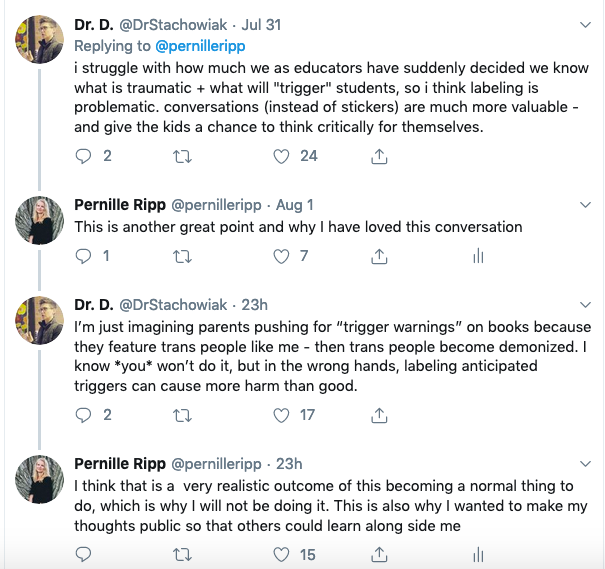This screenshot has height=569, width=605.
Task: View analytics for Pernille's last tweet
Action: coord(477,554)
